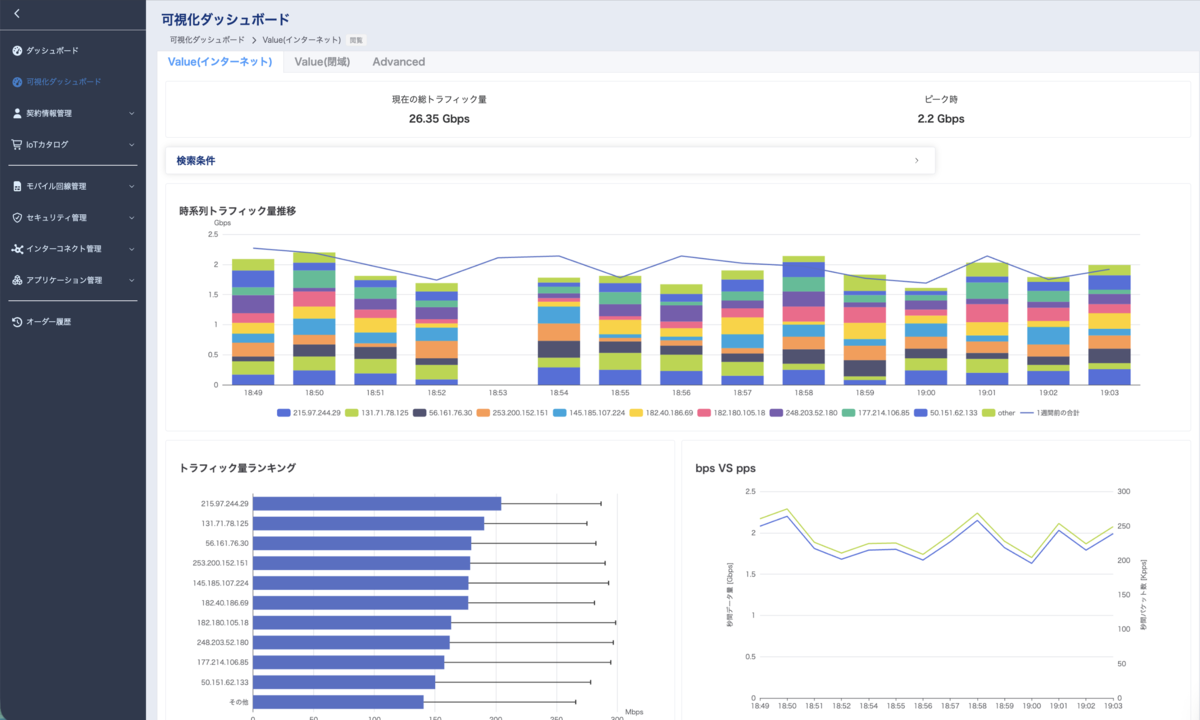This screenshot has width=1200, height=720.
Task: Click the 18:58 stacked bar in the time series chart
Action: click(x=803, y=321)
